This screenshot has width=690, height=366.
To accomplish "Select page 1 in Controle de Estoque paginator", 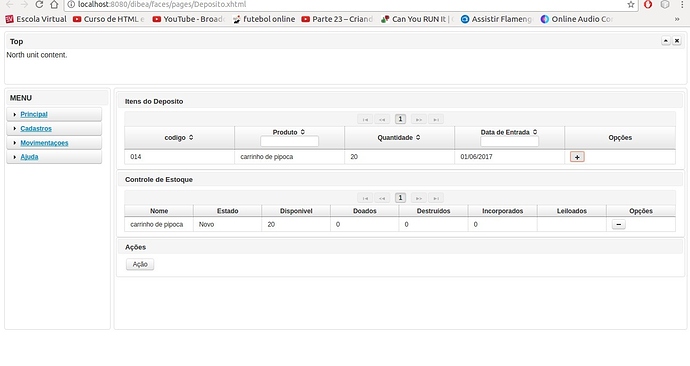I will (x=400, y=198).
